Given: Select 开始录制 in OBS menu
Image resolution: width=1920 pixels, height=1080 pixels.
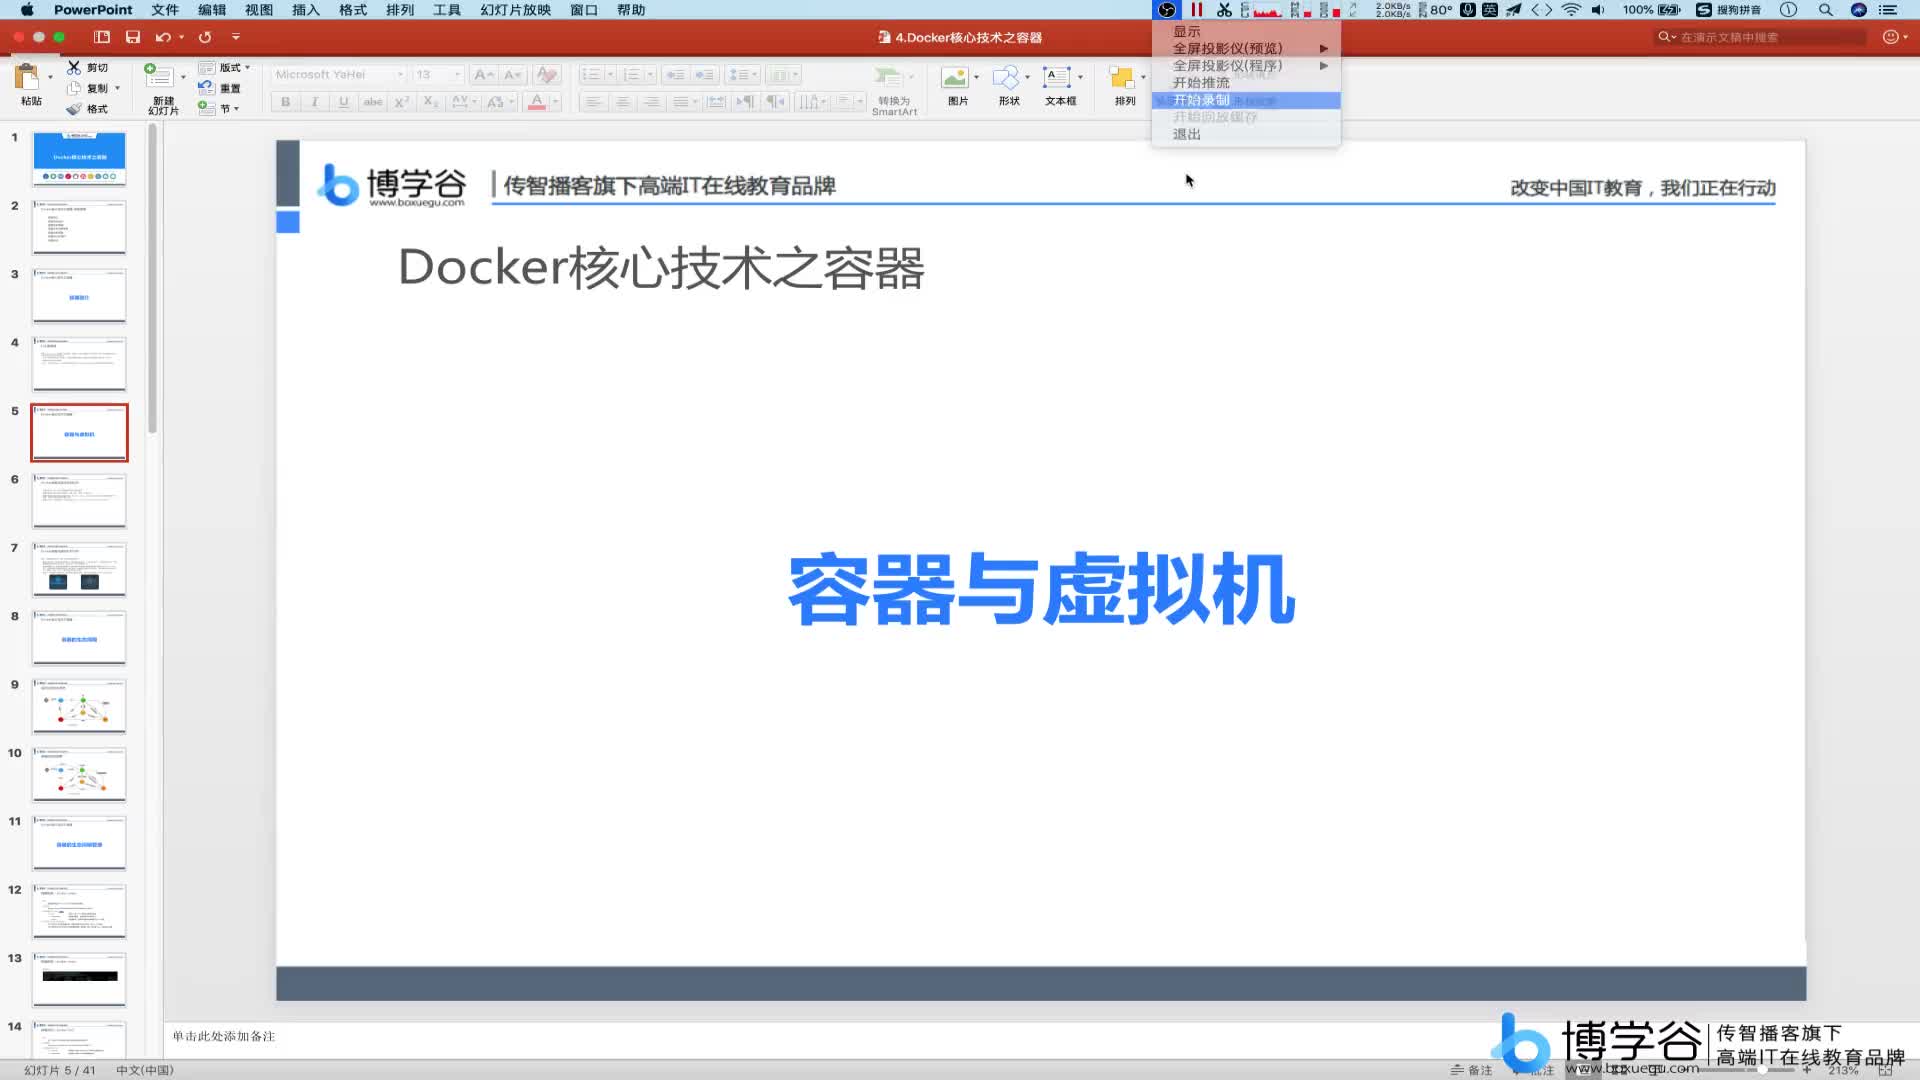Looking at the screenshot, I should [x=1246, y=100].
